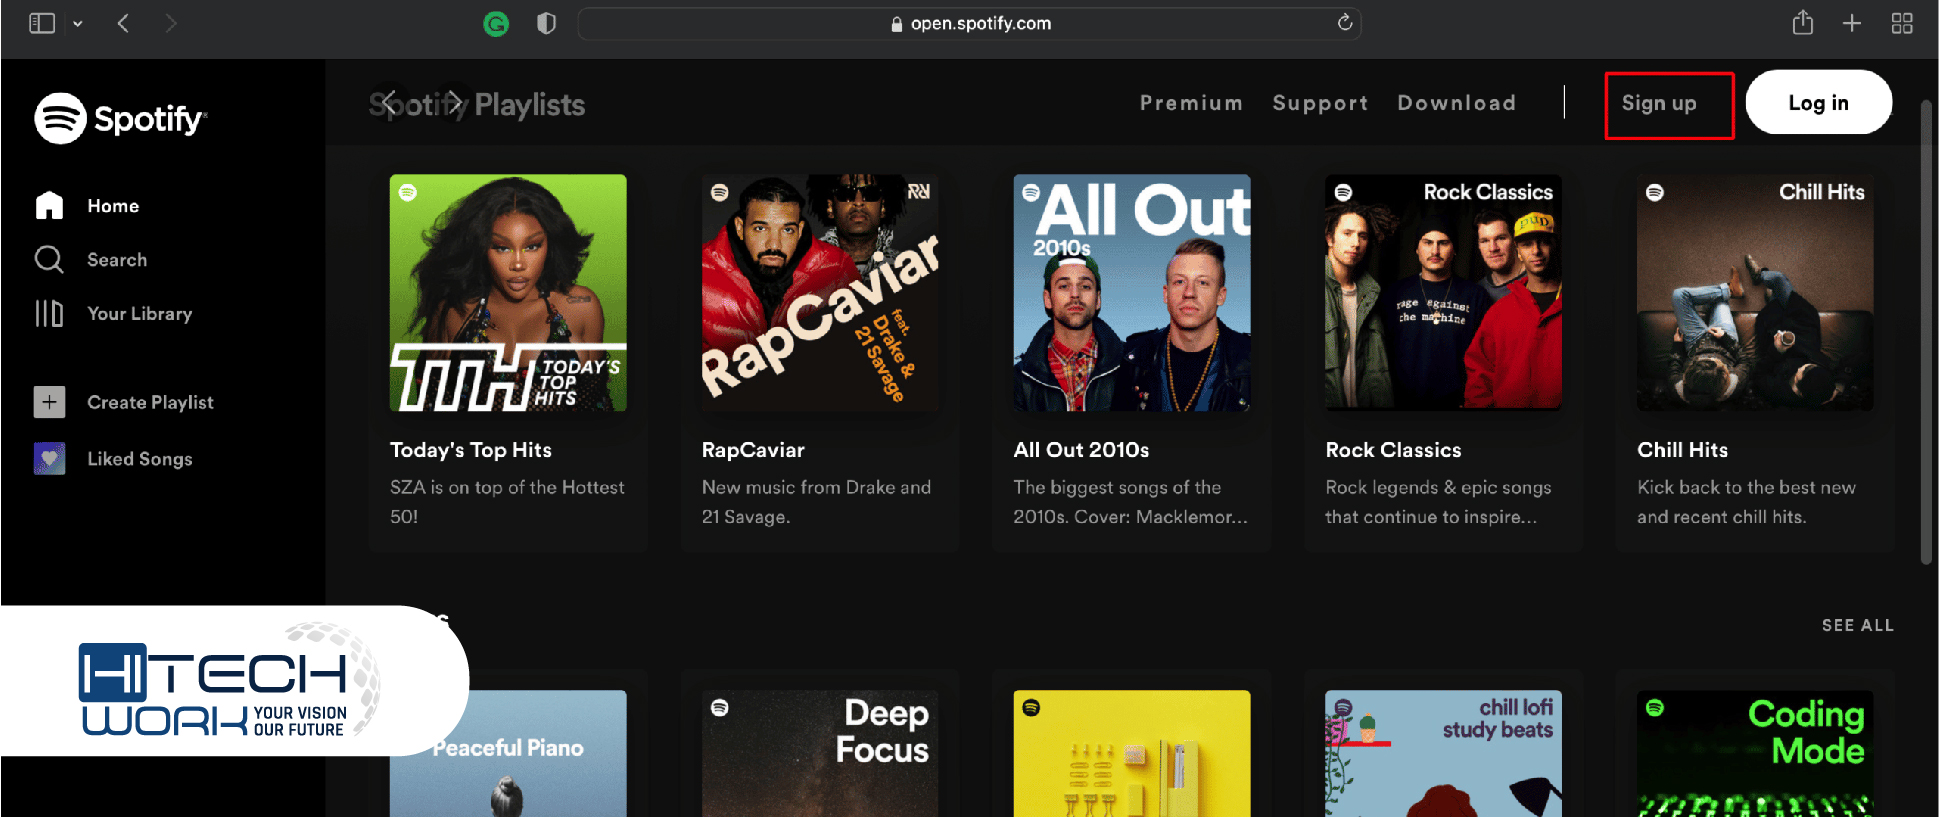Open the All Out 2010s cover art

[x=1132, y=293]
